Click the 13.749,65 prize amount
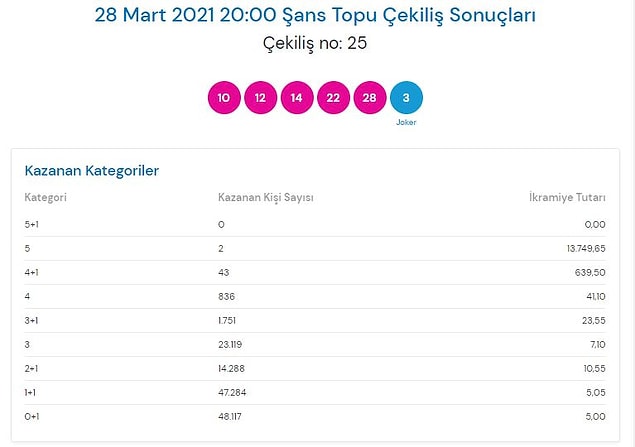Viewport: 635px width, 447px height. (586, 249)
